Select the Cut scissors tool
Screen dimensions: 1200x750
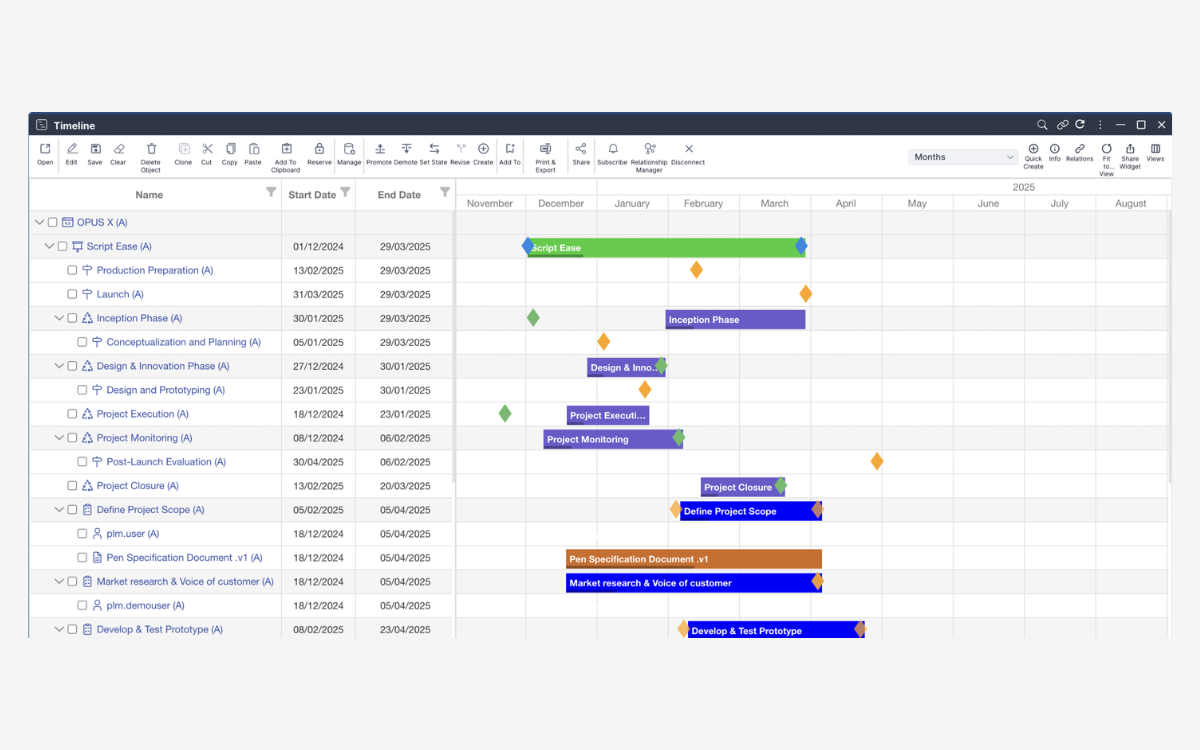207,149
